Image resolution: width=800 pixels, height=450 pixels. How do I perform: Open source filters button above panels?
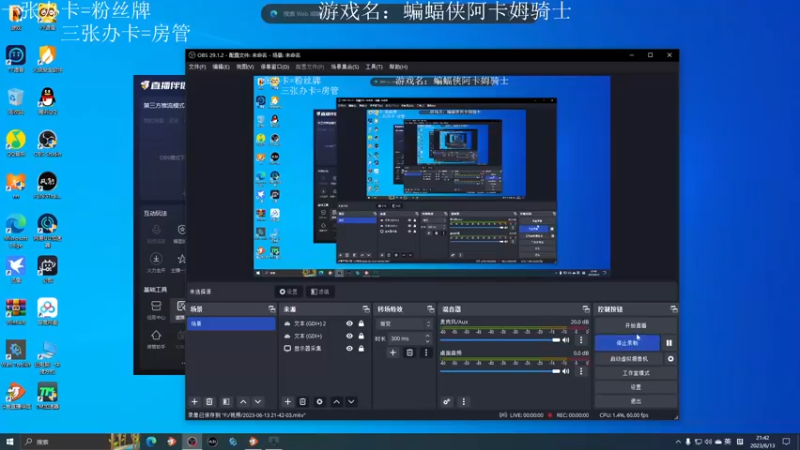[x=320, y=292]
